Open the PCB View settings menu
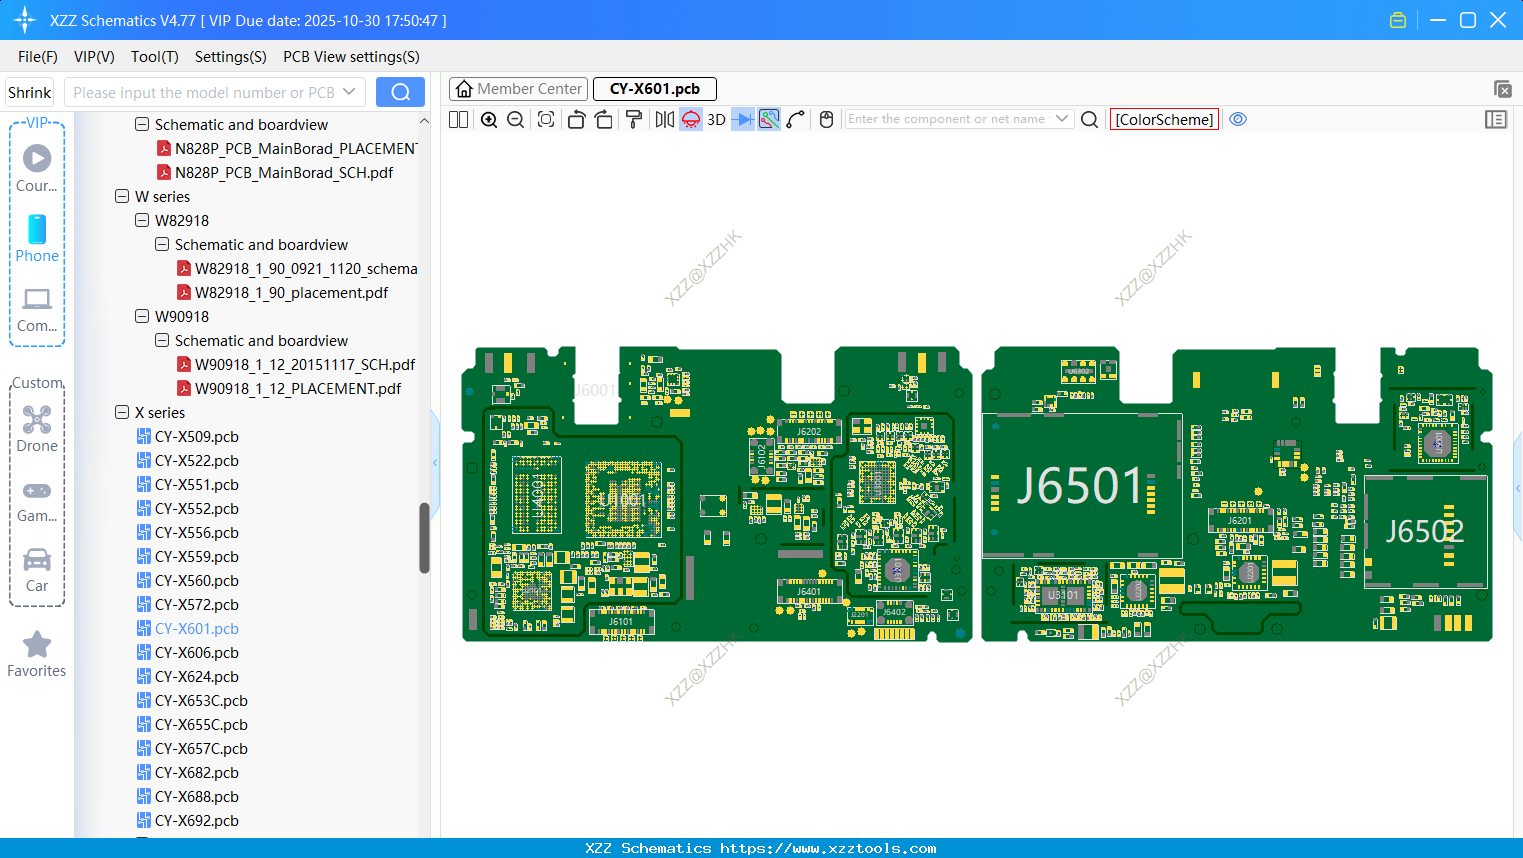Viewport: 1523px width, 858px height. [351, 57]
